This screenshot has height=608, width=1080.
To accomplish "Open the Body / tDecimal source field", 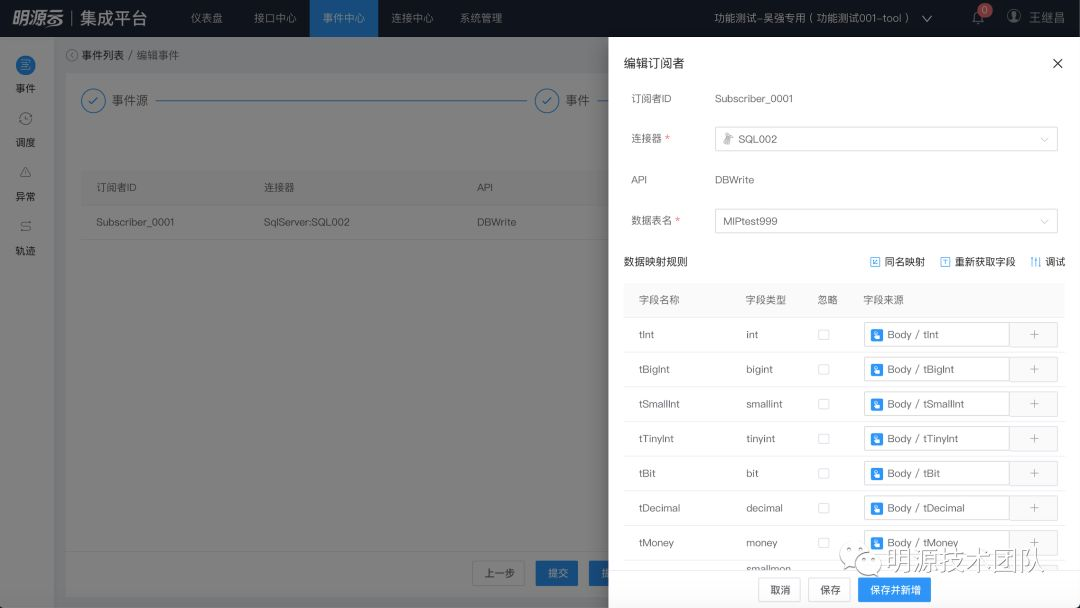I will pos(937,508).
